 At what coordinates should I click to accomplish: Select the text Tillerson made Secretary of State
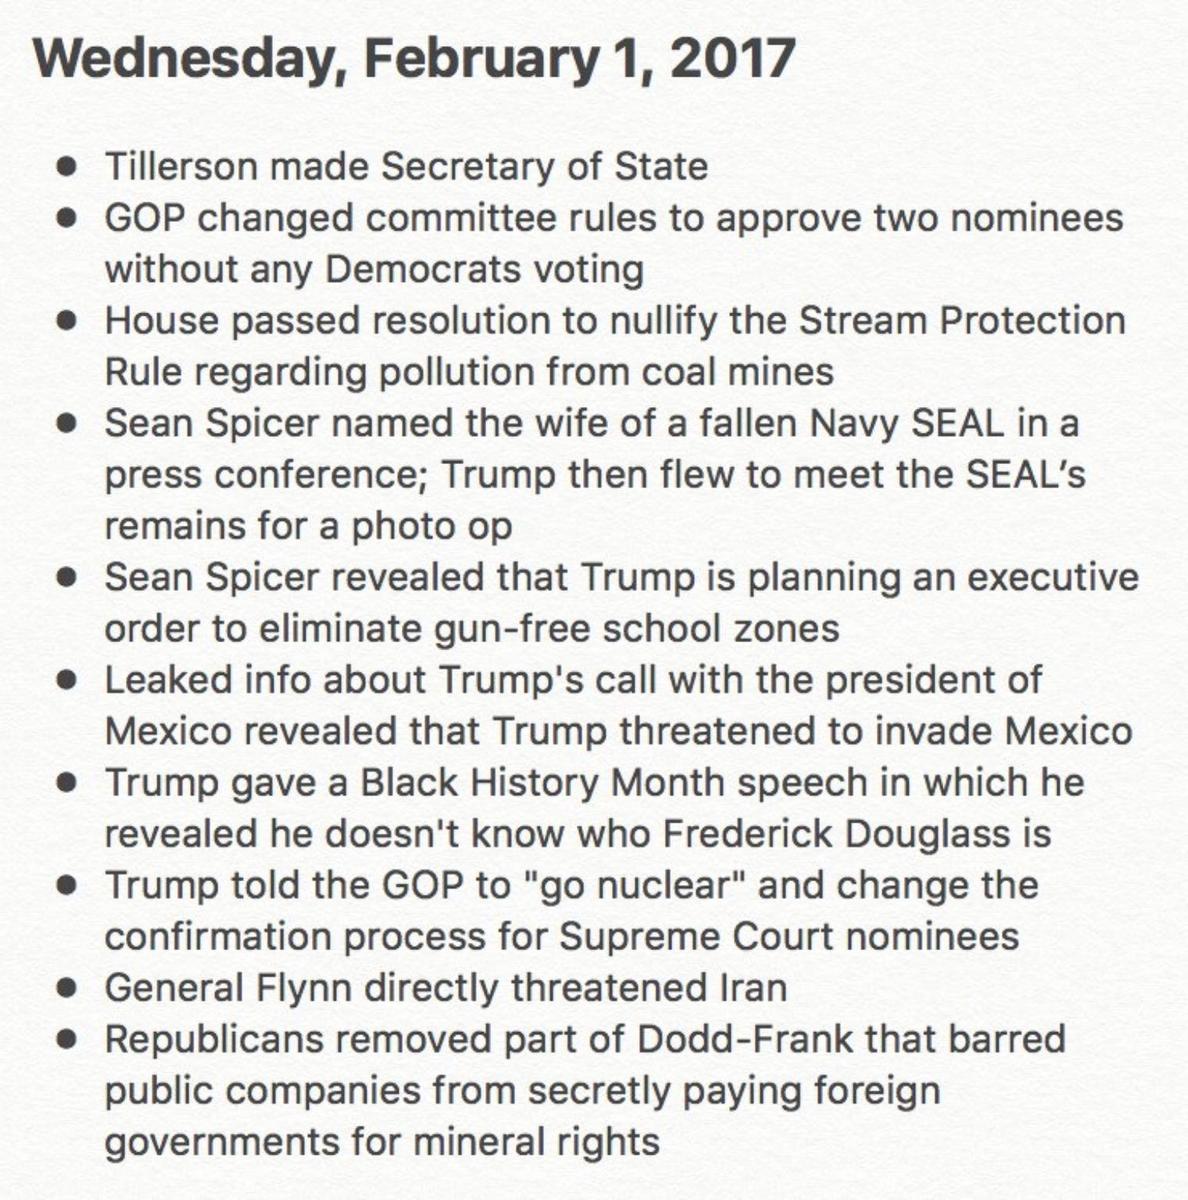pyautogui.click(x=406, y=166)
